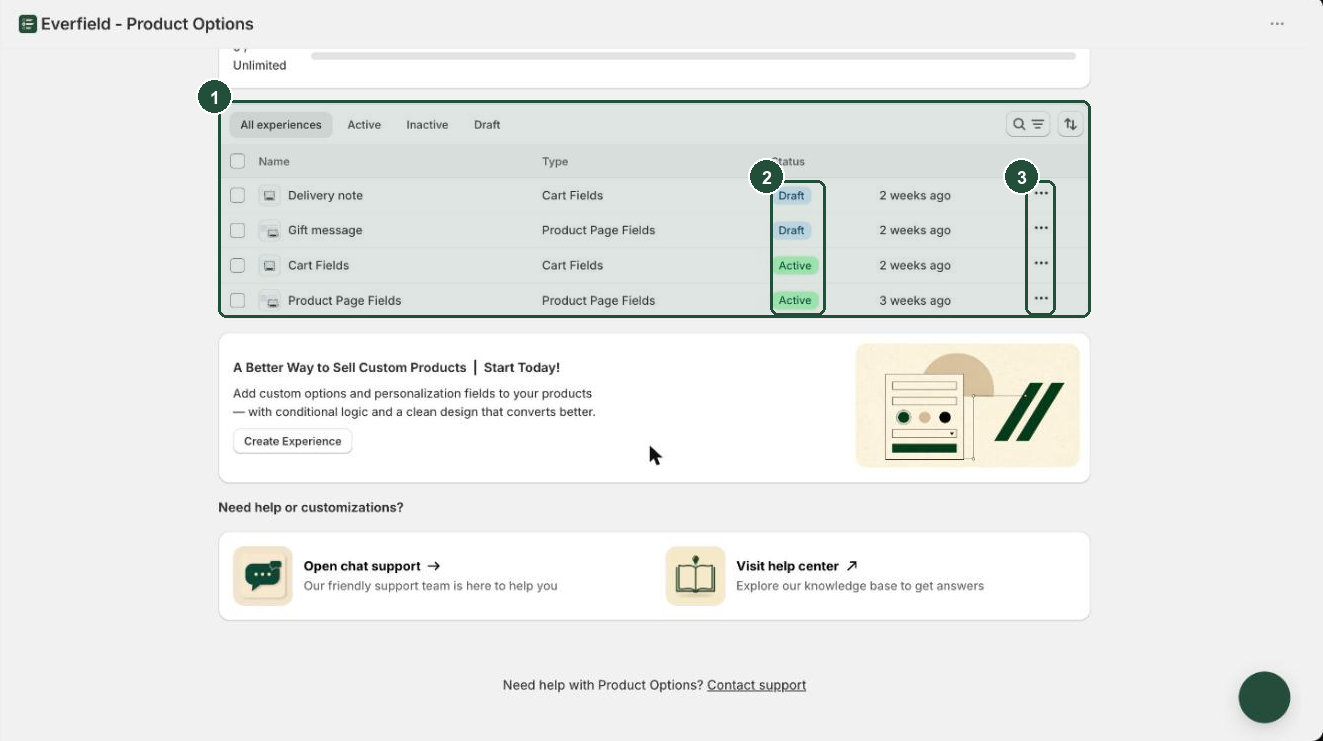Open the search and filter button
Image resolution: width=1323 pixels, height=741 pixels.
[x=1028, y=124]
